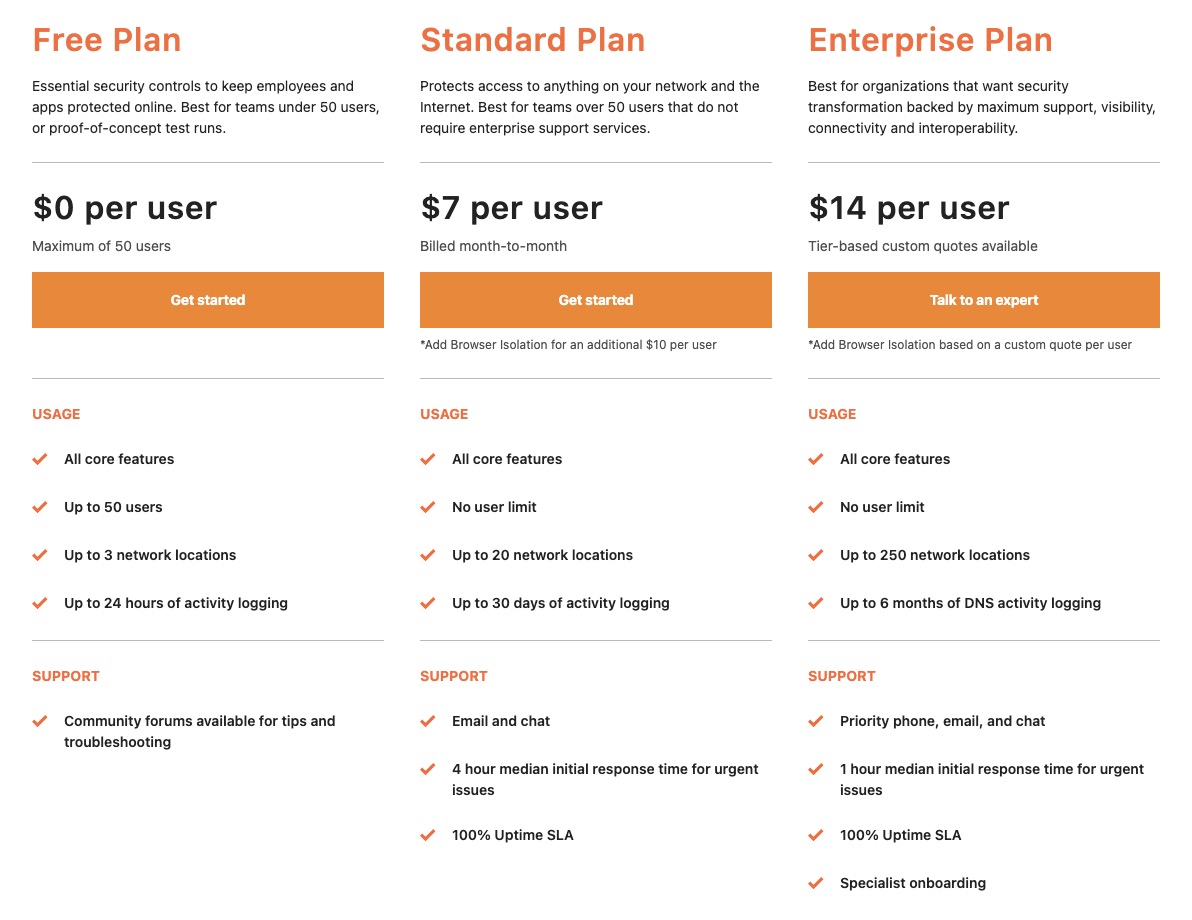Click checkmark beside Up to 50 users
1192x920 pixels.
tap(40, 507)
